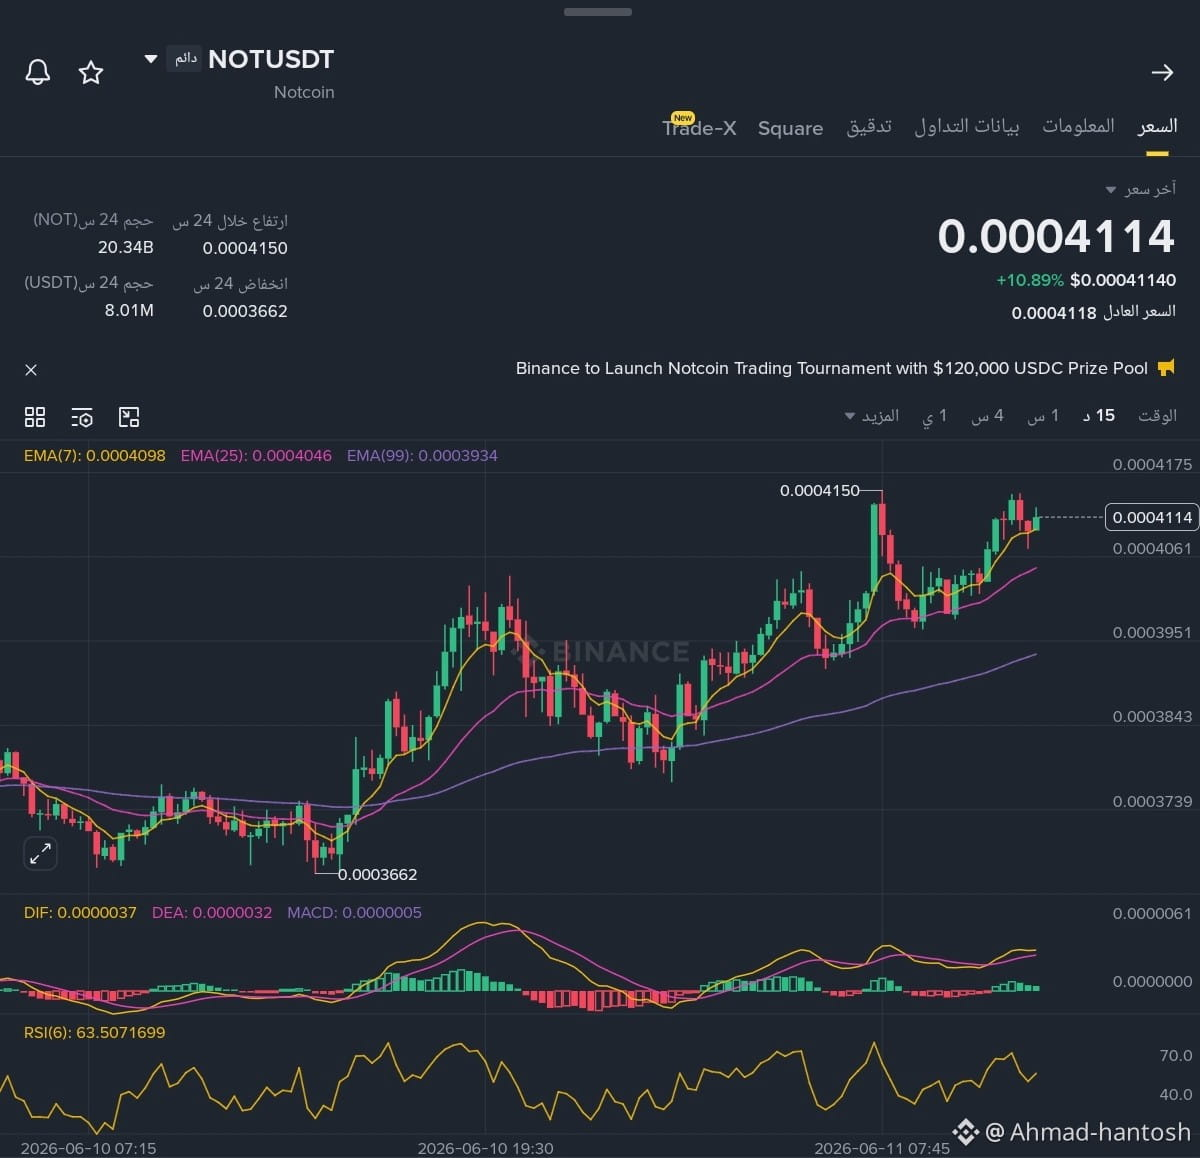Screen dimensions: 1200x1158
Task: Select the 1 ي daily interval
Action: pos(934,415)
